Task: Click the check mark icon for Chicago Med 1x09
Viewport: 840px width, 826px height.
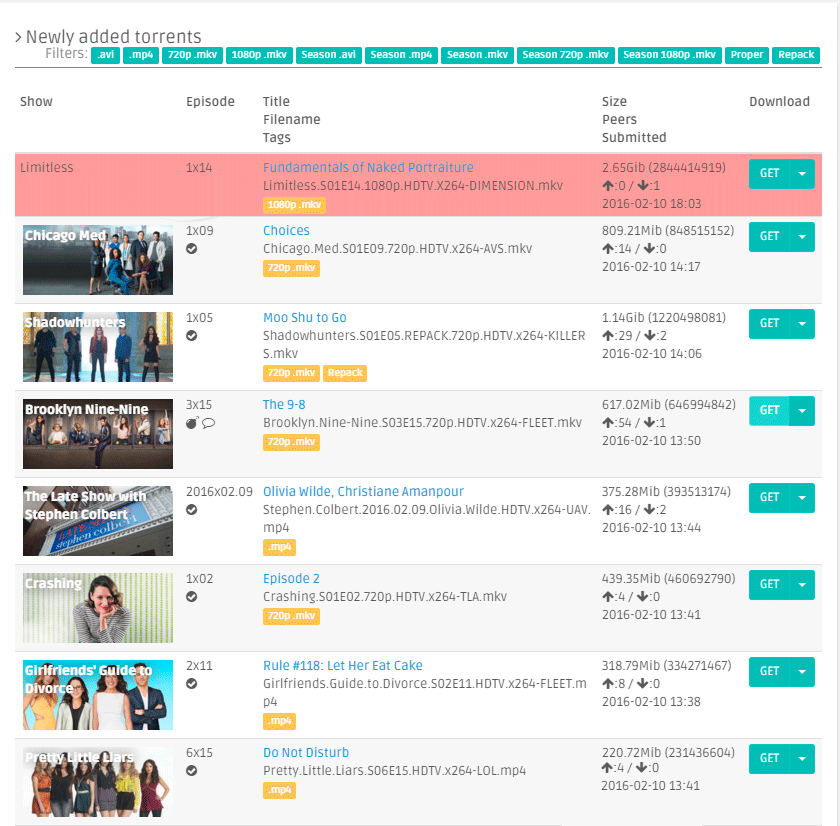Action: (x=191, y=249)
